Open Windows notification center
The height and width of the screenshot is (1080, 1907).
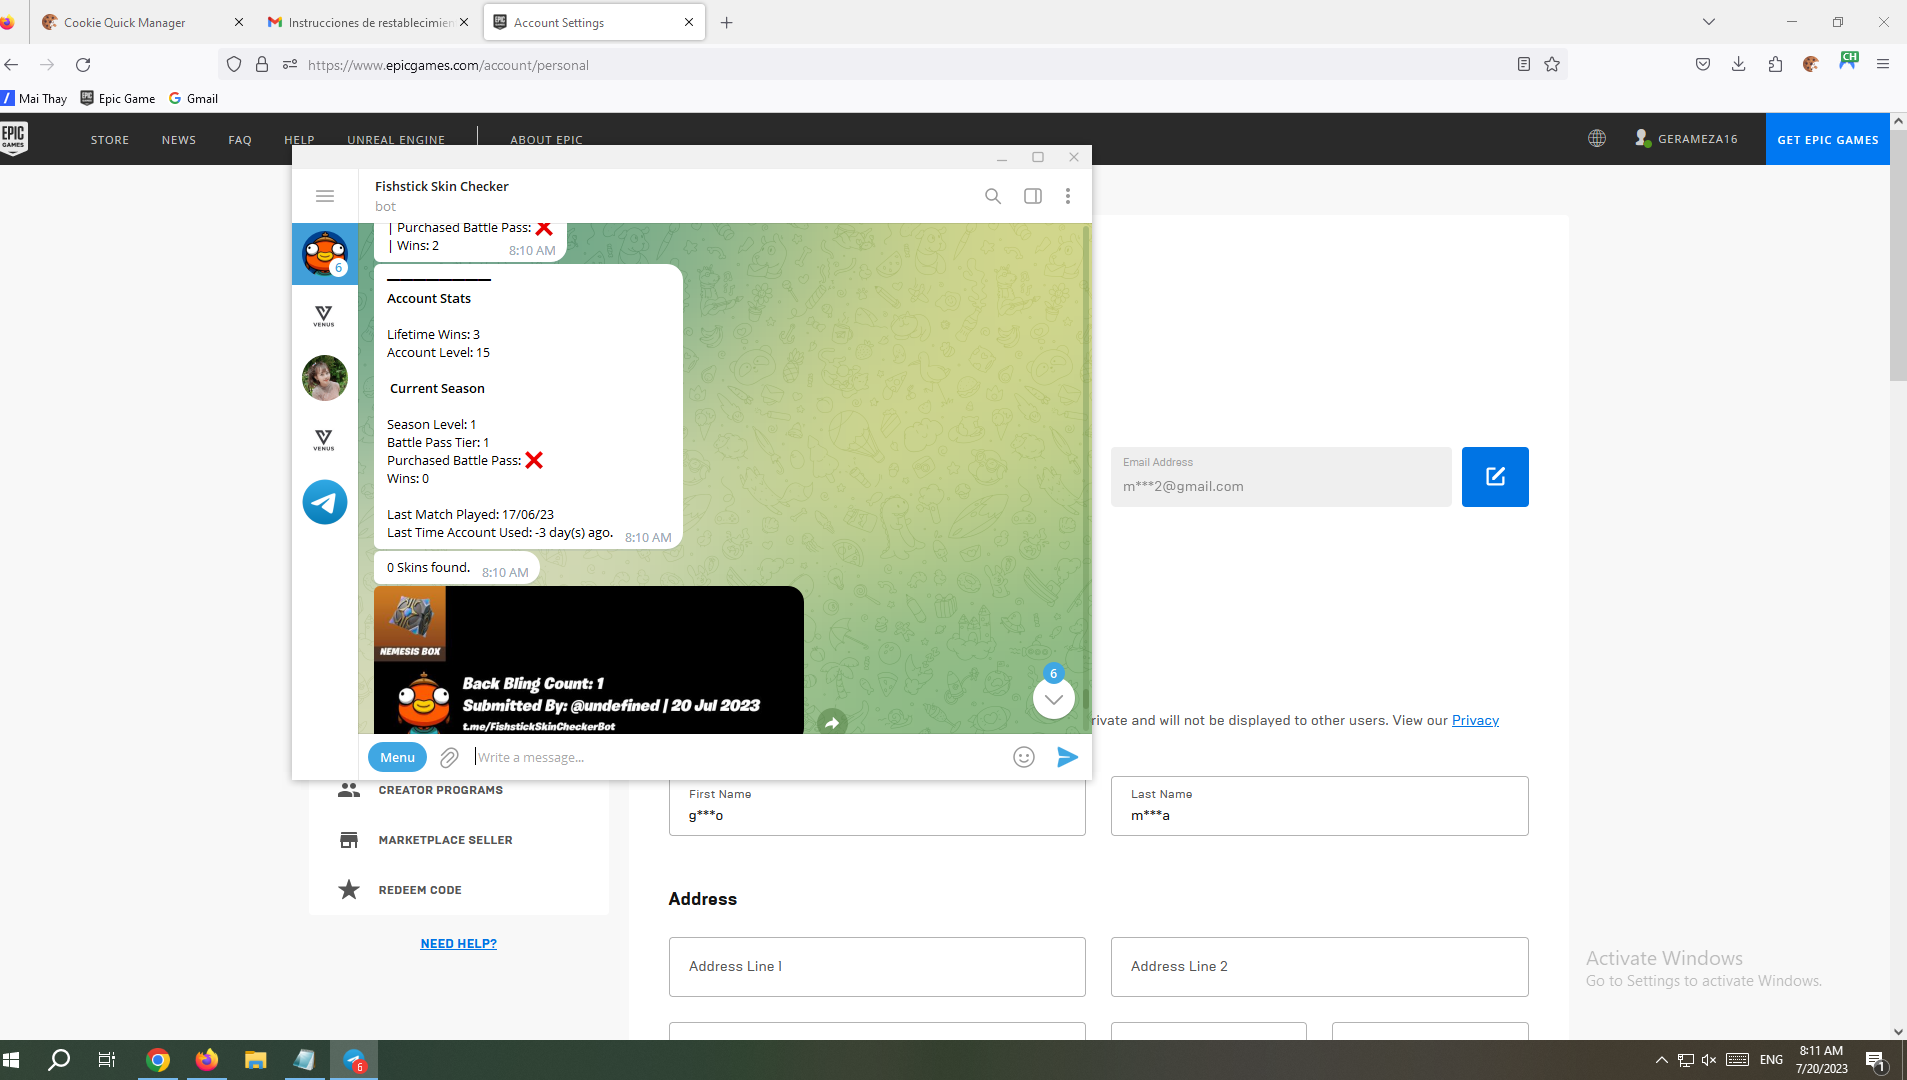click(1876, 1060)
